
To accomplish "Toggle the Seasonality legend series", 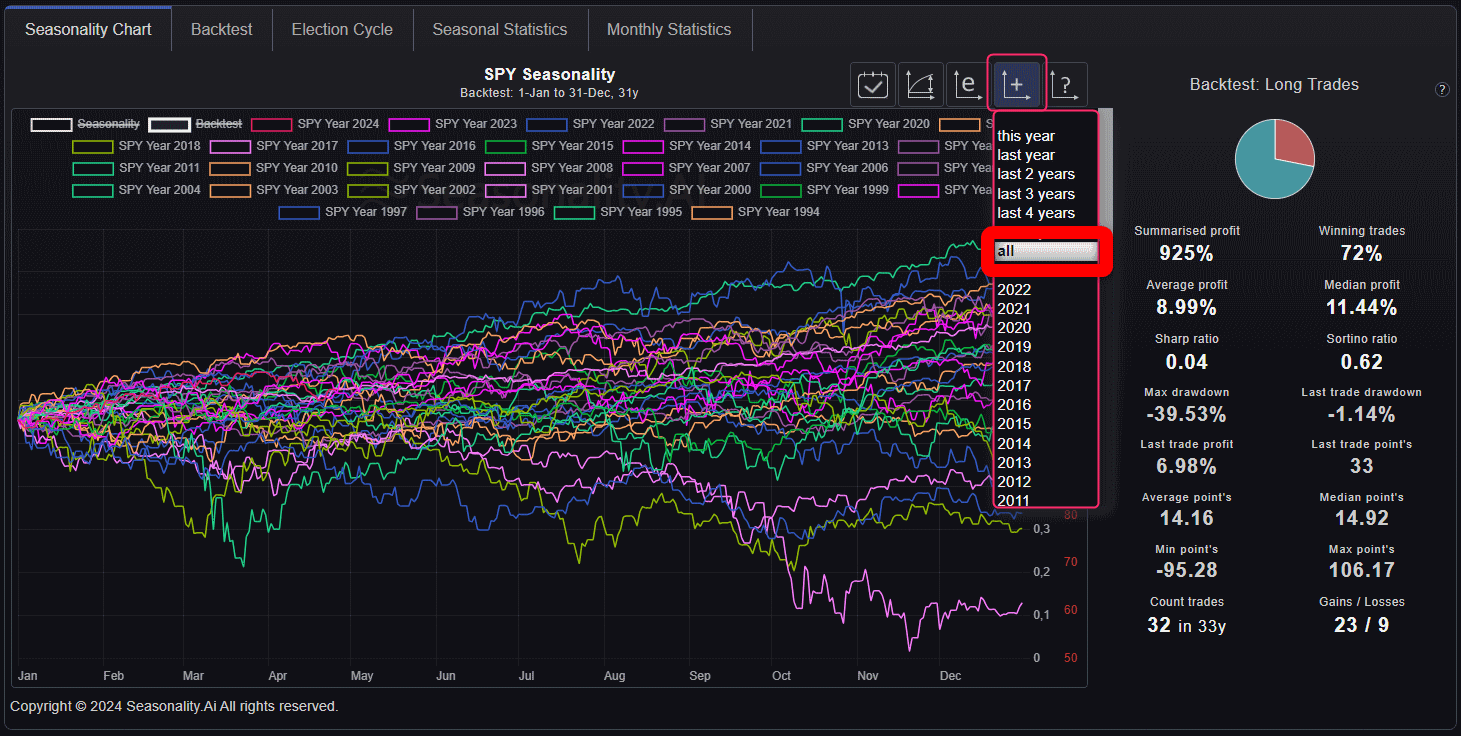I will pyautogui.click(x=51, y=124).
